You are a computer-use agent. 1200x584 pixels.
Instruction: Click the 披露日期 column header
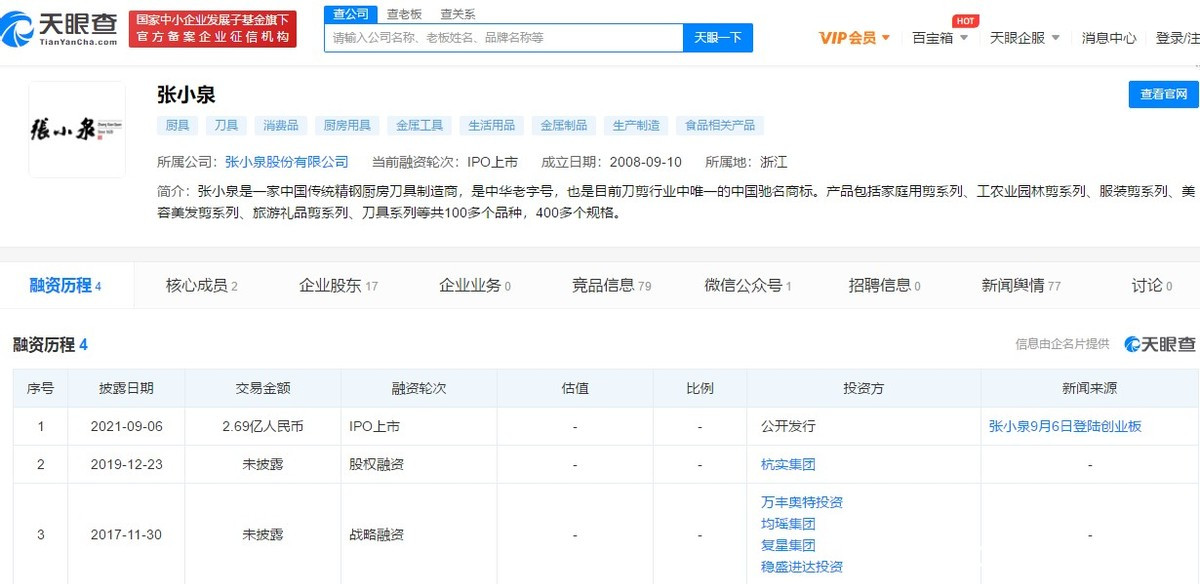click(126, 388)
